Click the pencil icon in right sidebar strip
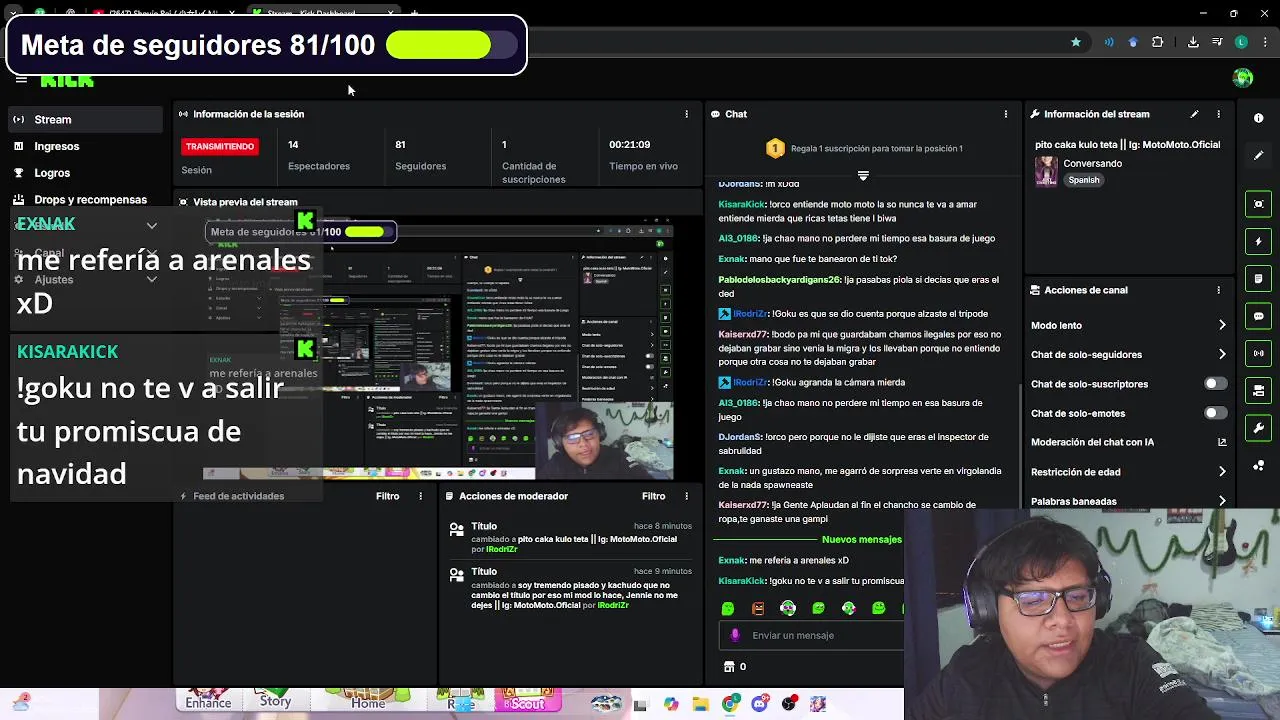 pyautogui.click(x=1258, y=155)
